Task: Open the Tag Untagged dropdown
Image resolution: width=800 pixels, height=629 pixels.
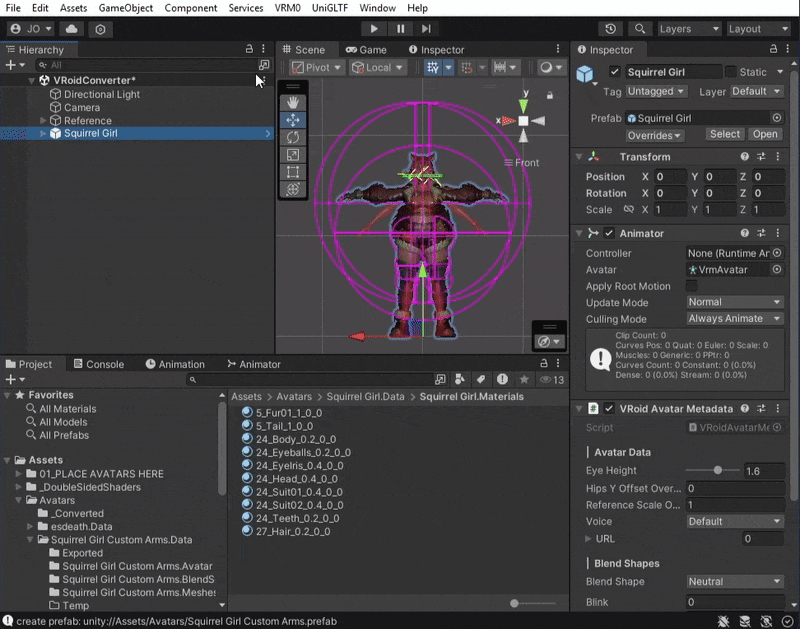Action: click(x=656, y=91)
